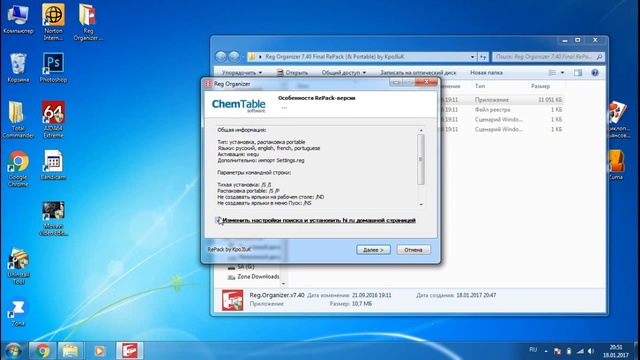Screen dimensions: 640x360
Task: Refresh the Explorer address bar location
Action: click(483, 57)
